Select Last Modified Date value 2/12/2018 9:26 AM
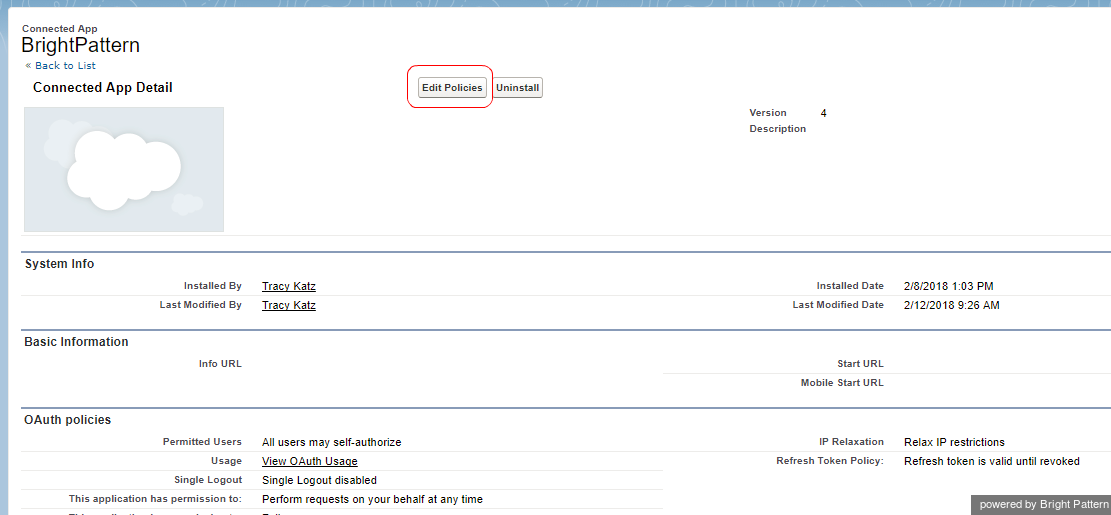Image resolution: width=1111 pixels, height=515 pixels. pyautogui.click(x=952, y=305)
